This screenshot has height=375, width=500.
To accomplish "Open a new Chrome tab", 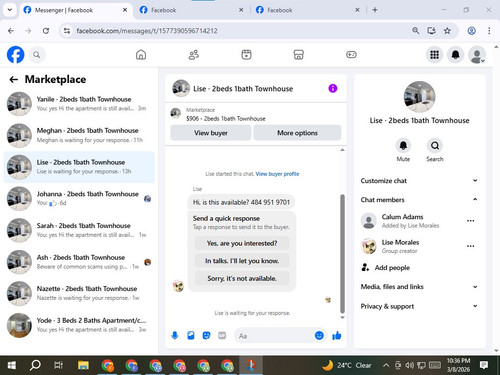I will click(375, 10).
